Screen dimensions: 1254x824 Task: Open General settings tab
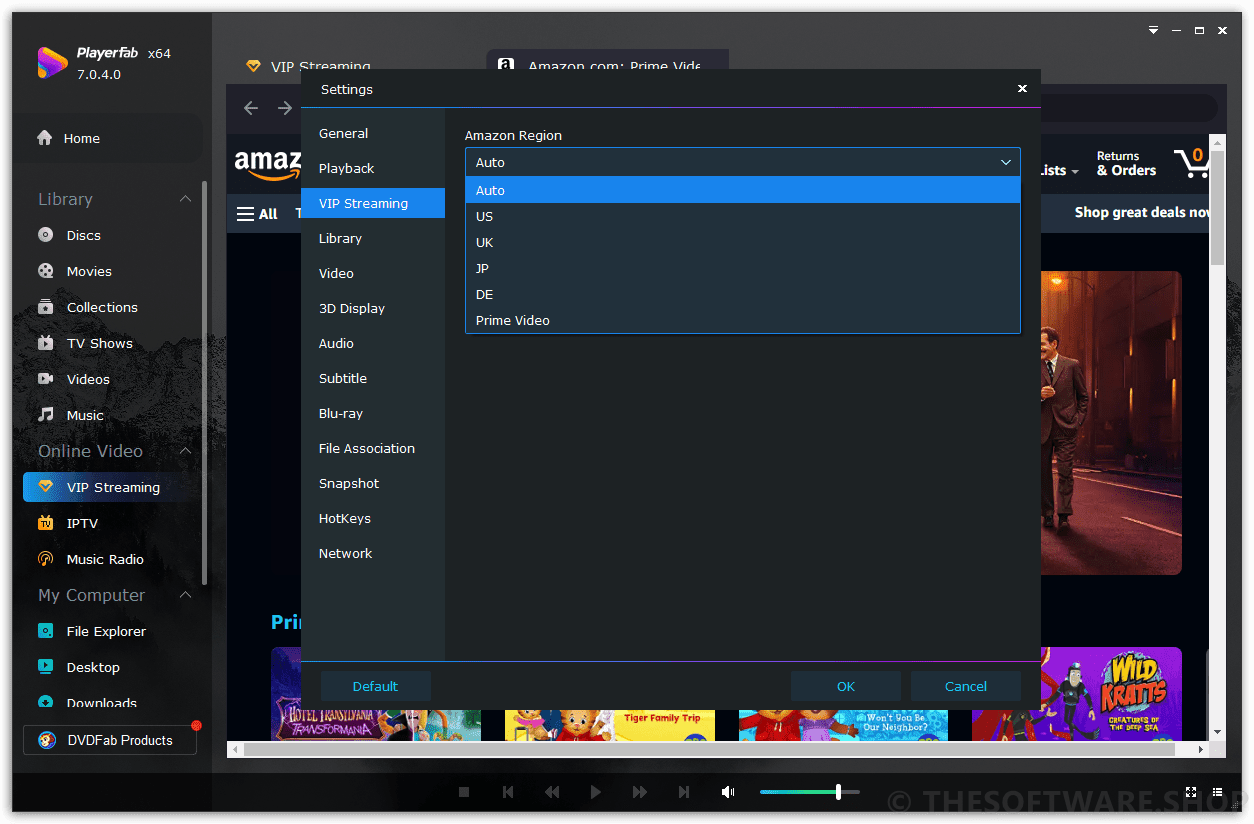pyautogui.click(x=373, y=133)
